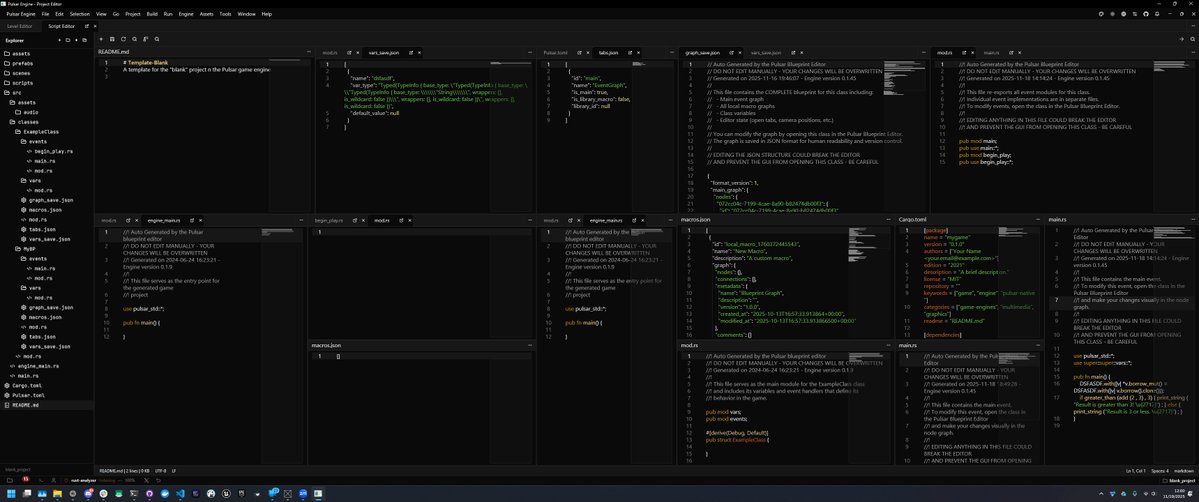Select the begin_play.rs editor tab
The width and height of the screenshot is (1199, 502).
point(327,220)
